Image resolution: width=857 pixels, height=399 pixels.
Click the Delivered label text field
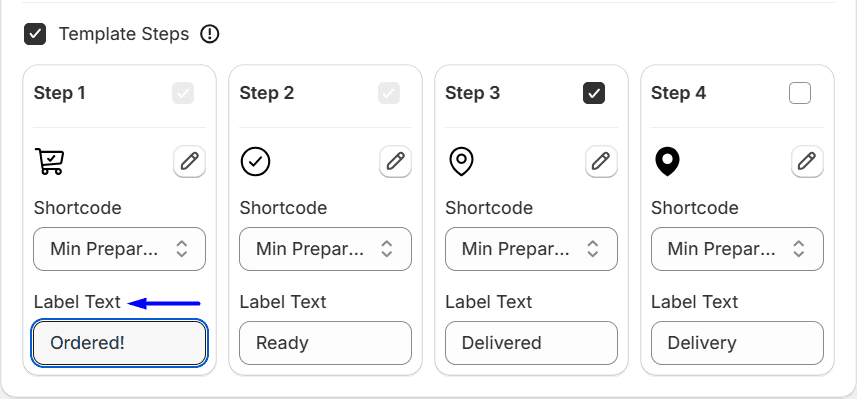point(531,343)
